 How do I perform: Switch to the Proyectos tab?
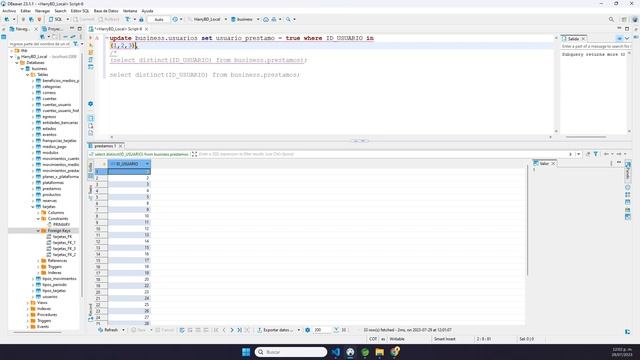(x=53, y=29)
